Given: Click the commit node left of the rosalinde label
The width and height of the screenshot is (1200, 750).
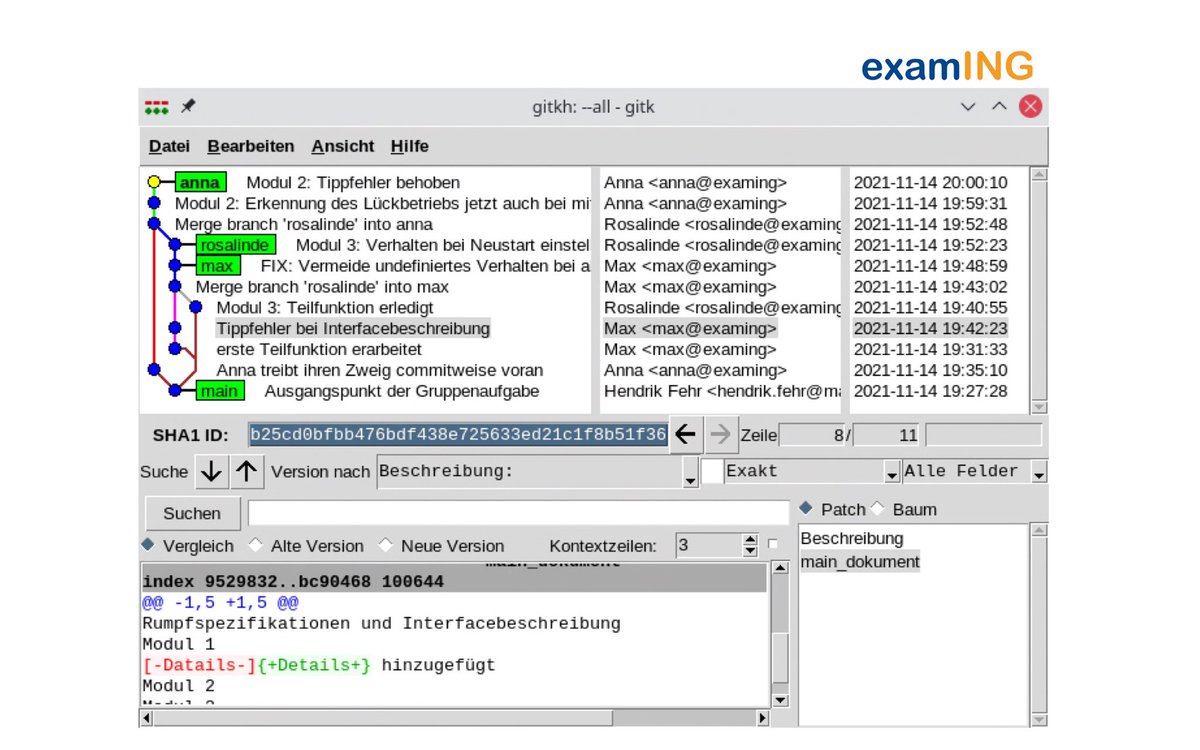Looking at the screenshot, I should click(x=175, y=245).
